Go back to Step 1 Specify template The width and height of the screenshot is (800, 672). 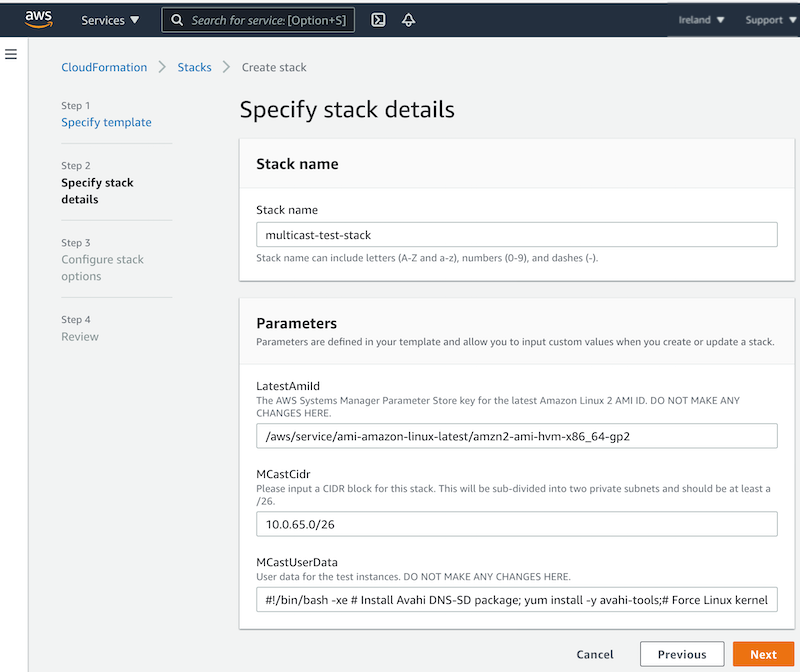106,121
